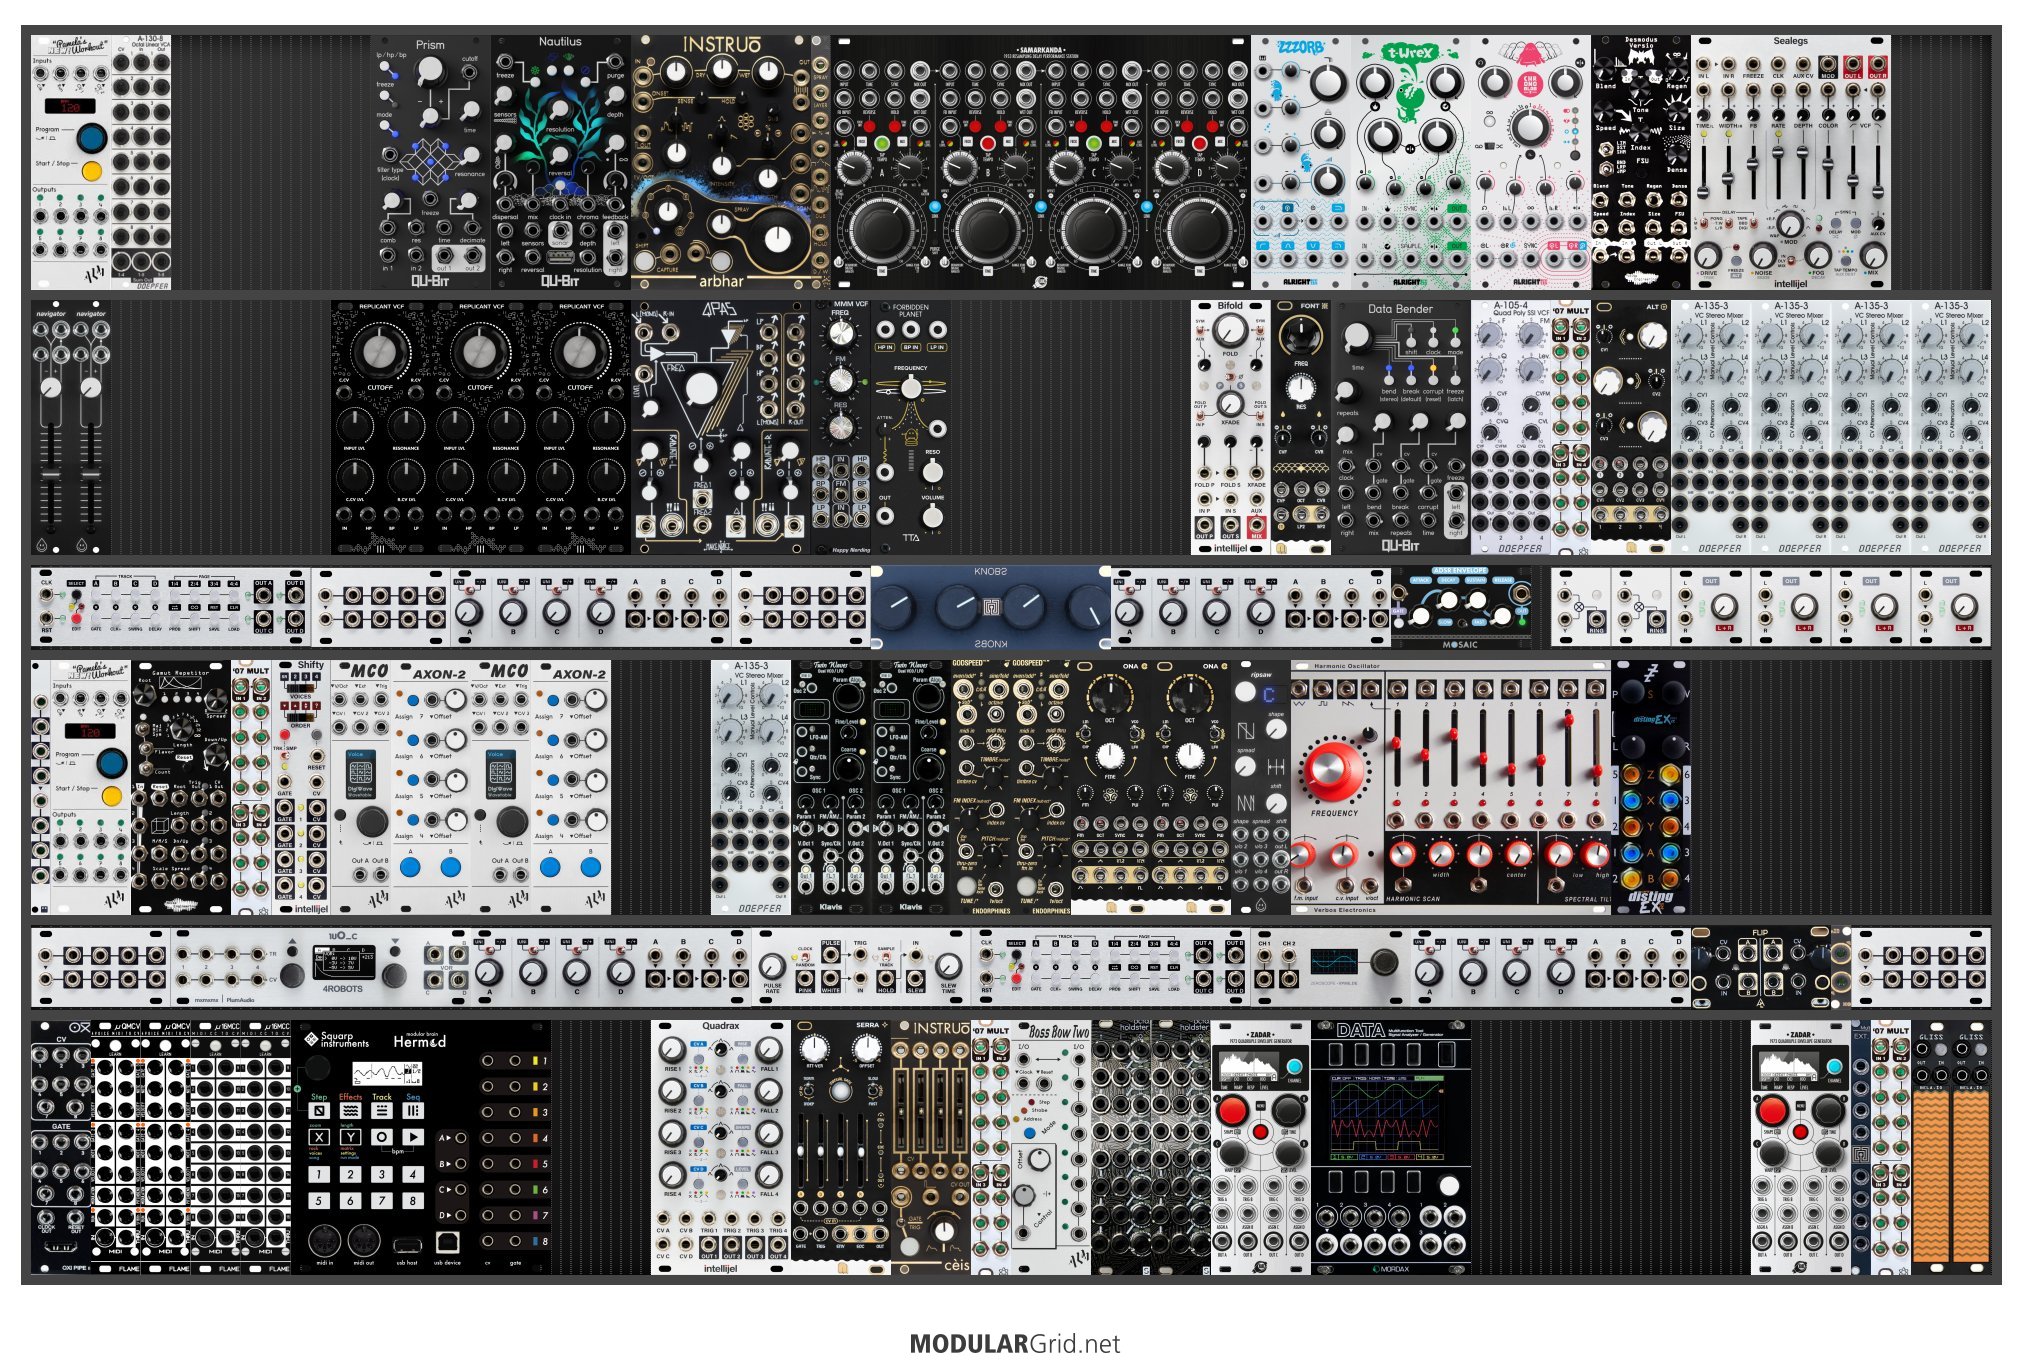Click the Data Bender module title
This screenshot has height=1365, width=2032.
1400,309
